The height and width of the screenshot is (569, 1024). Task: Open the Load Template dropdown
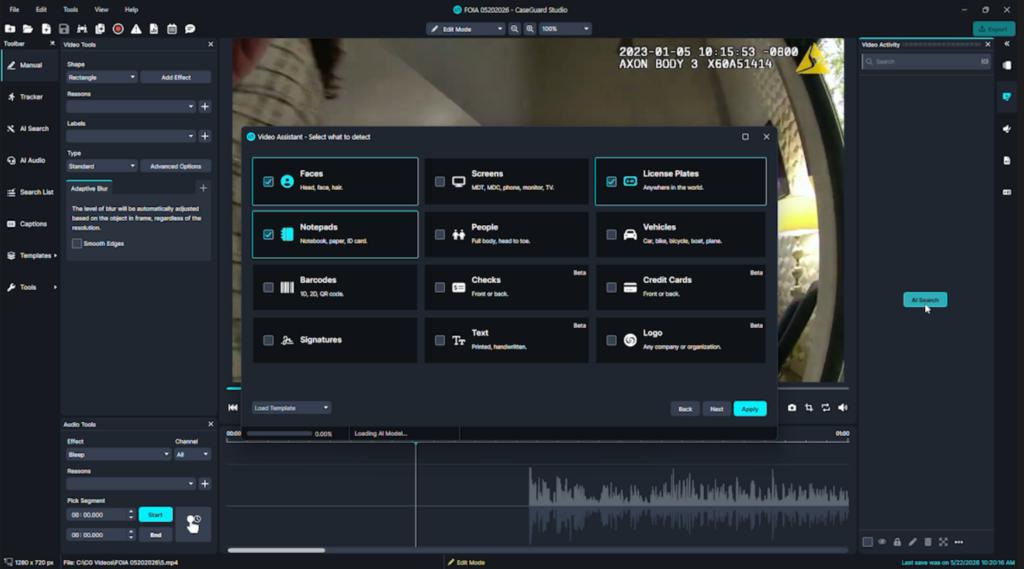click(x=291, y=408)
